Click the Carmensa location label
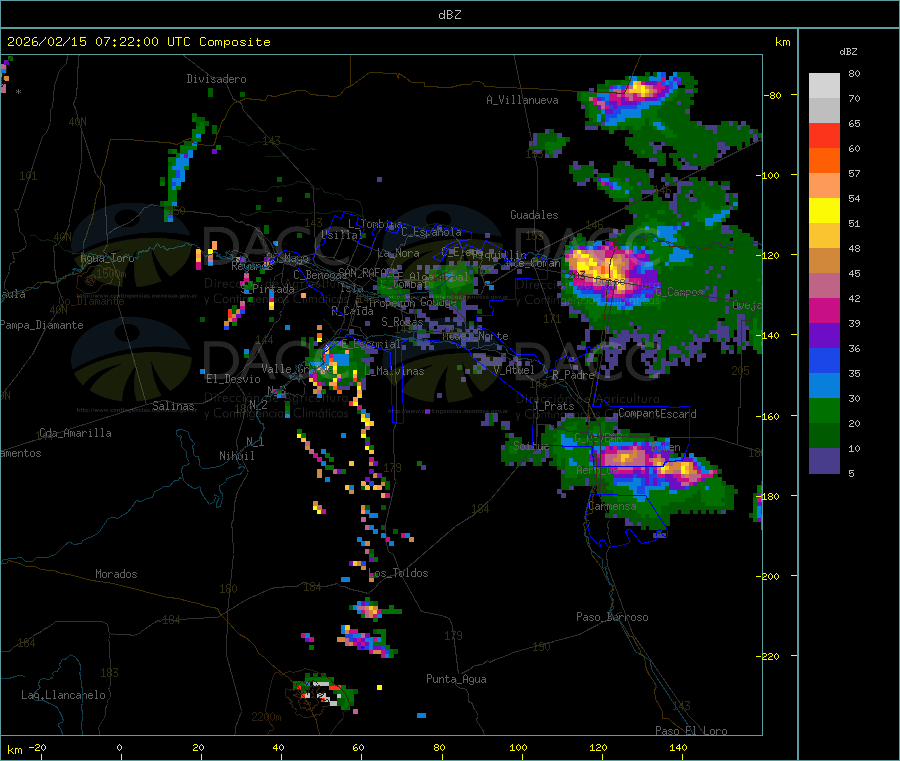 point(612,506)
